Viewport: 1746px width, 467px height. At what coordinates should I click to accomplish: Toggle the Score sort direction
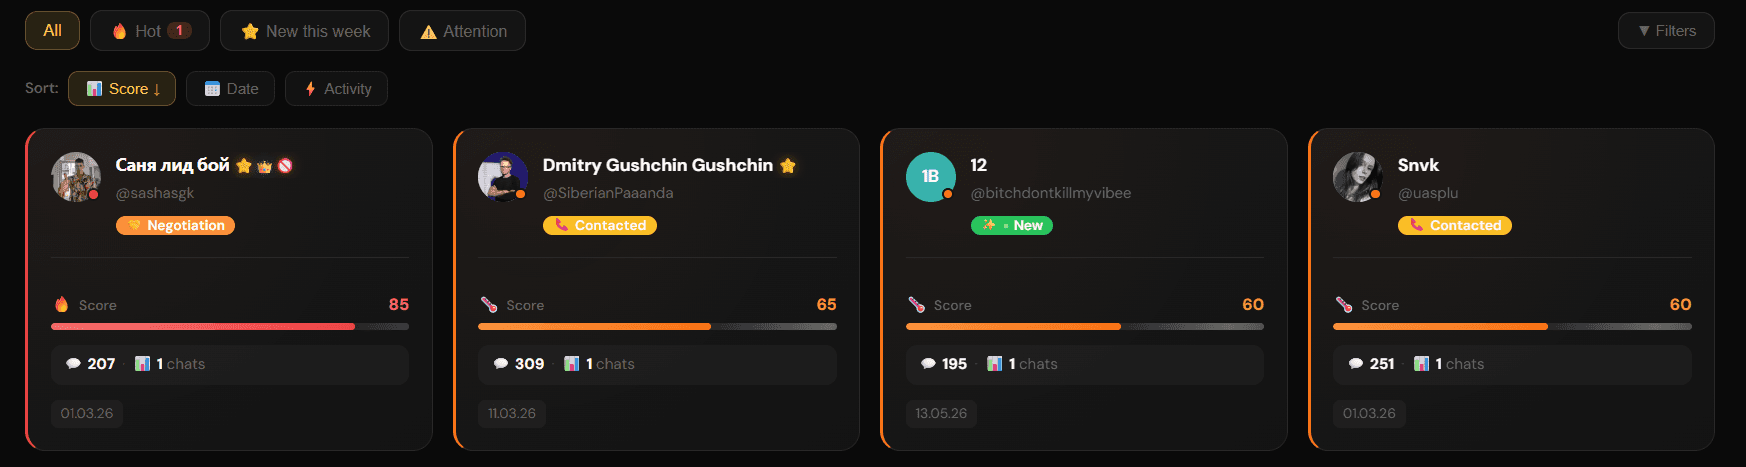[x=122, y=89]
